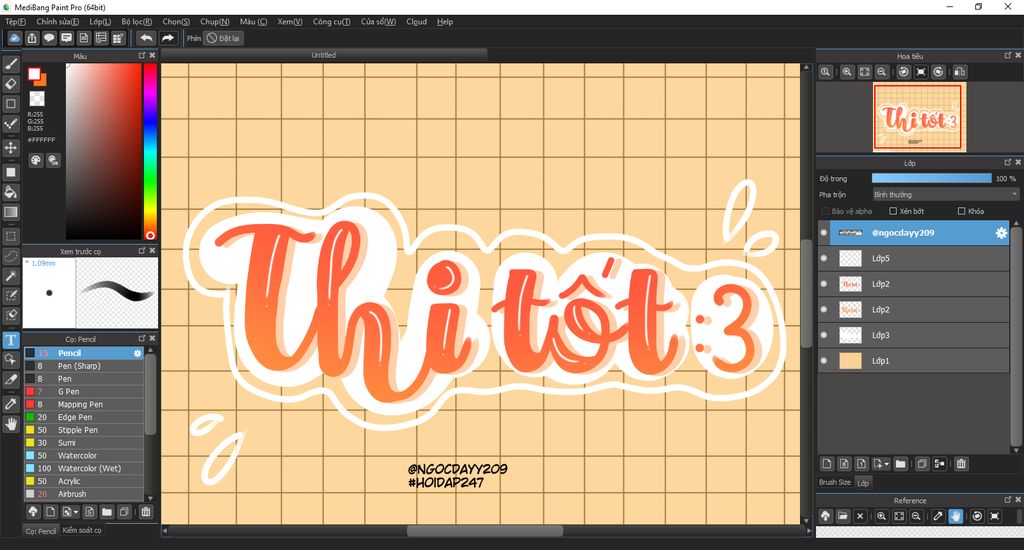The height and width of the screenshot is (550, 1024).
Task: Select the Move tool
Action: (11, 147)
